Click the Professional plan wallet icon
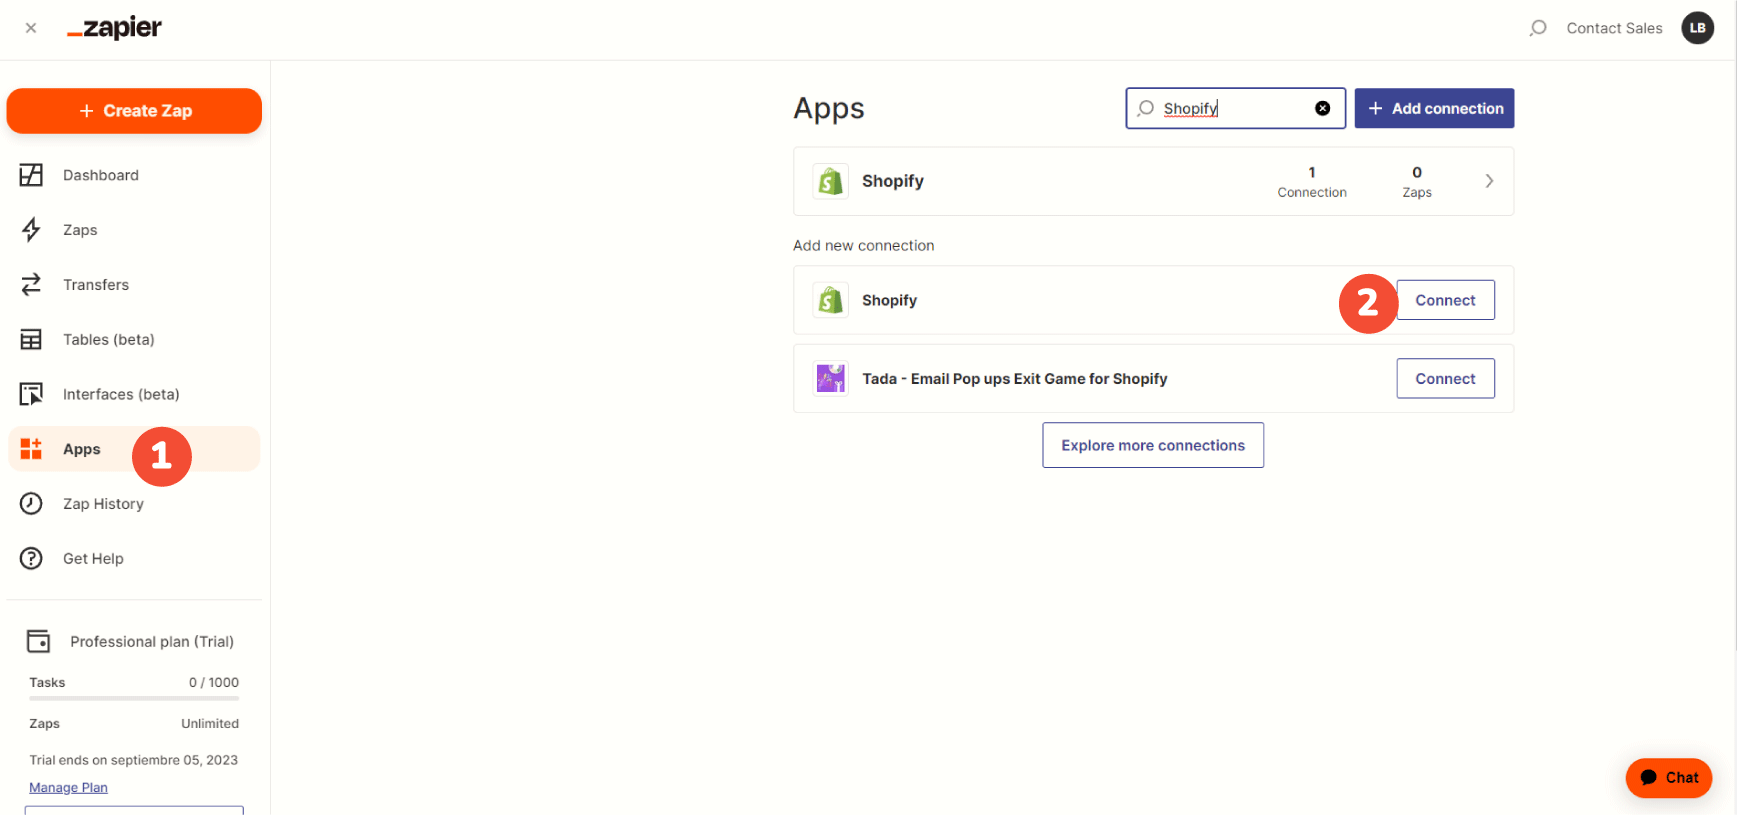1737x823 pixels. pyautogui.click(x=38, y=641)
